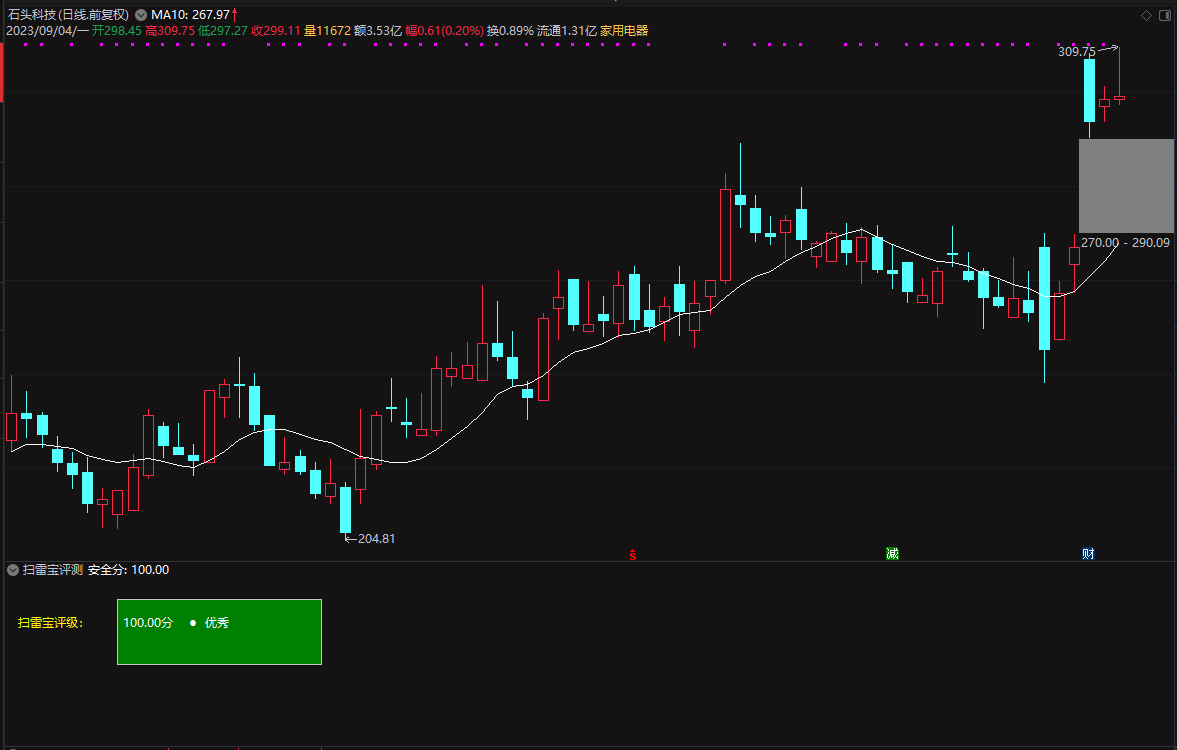1177x750 pixels.
Task: Click the green 减 marker on timeline
Action: tap(892, 554)
